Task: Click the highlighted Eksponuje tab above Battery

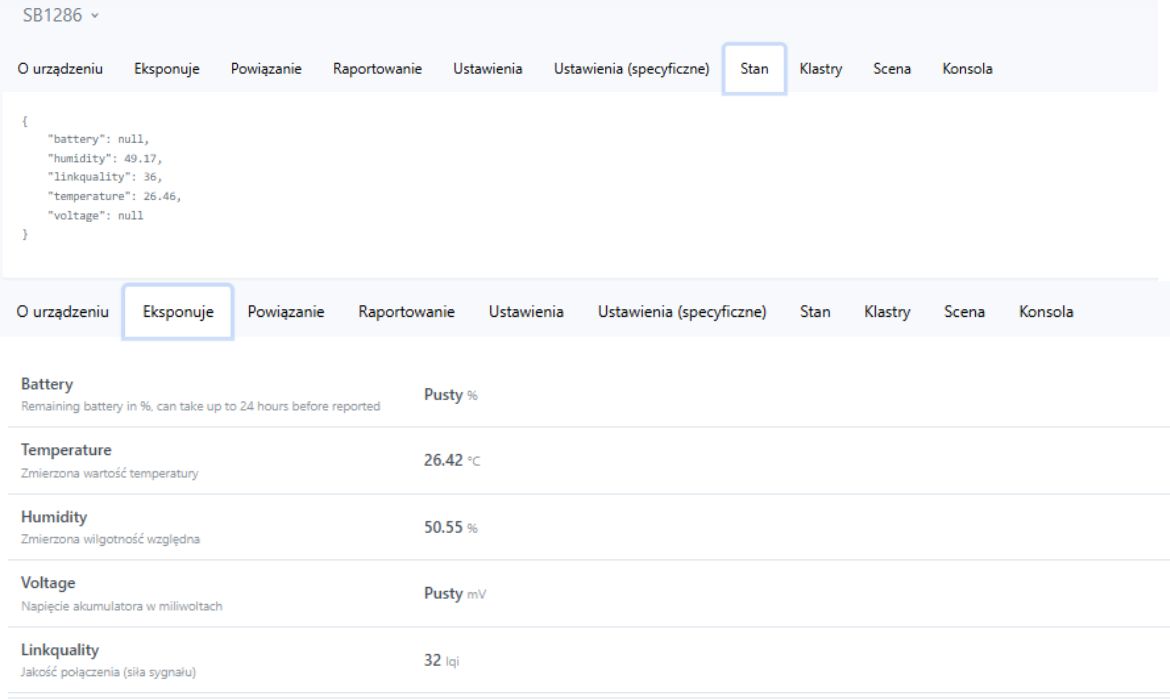Action: 178,312
